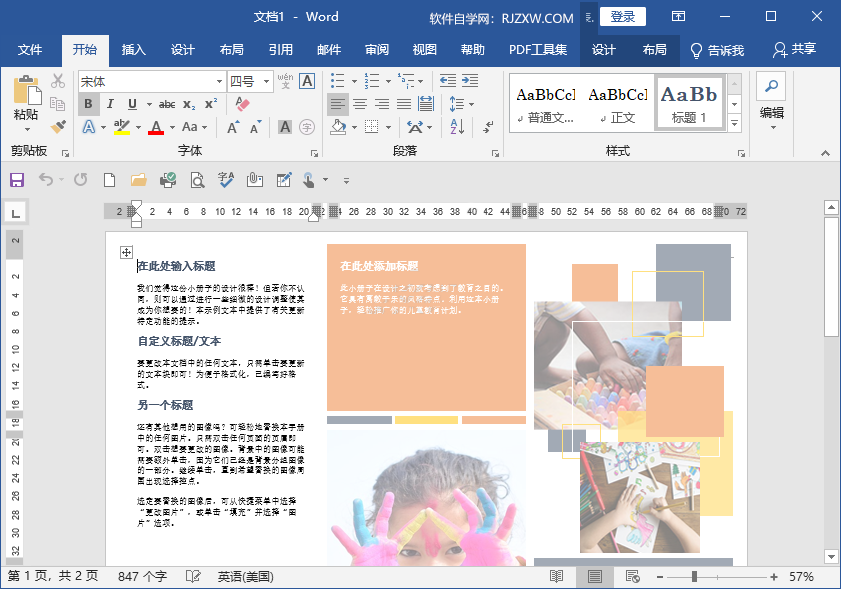Sort text using the AZ sort icon
Image resolution: width=841 pixels, height=589 pixels.
(x=457, y=127)
